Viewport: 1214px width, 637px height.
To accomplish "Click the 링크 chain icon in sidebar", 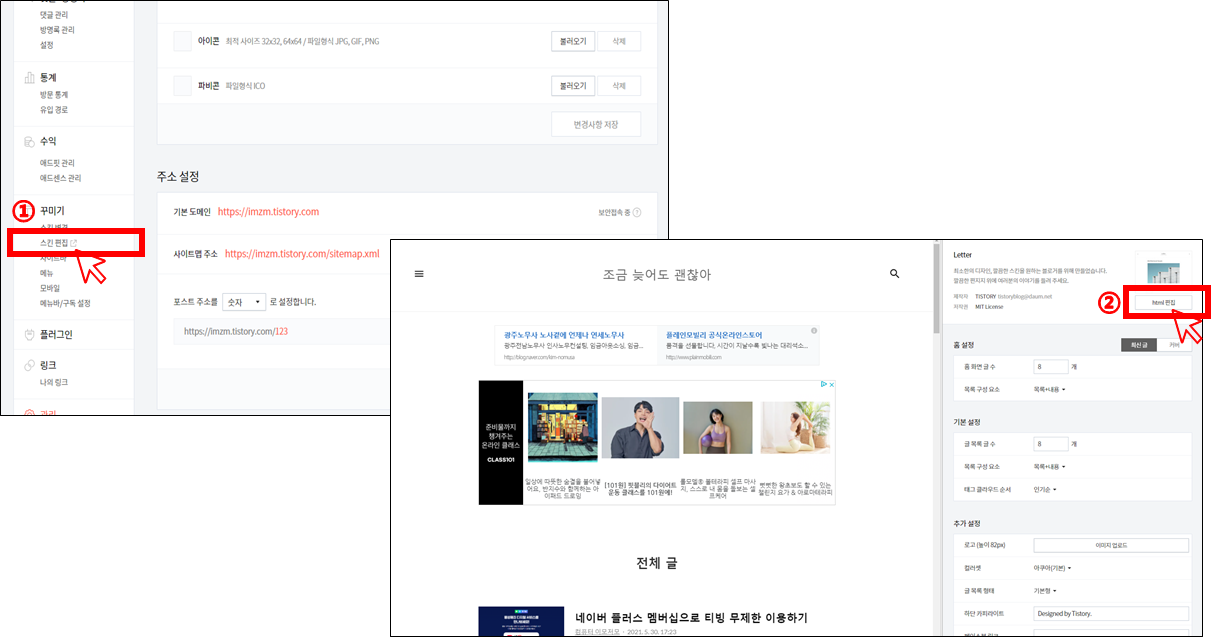I will pos(29,365).
